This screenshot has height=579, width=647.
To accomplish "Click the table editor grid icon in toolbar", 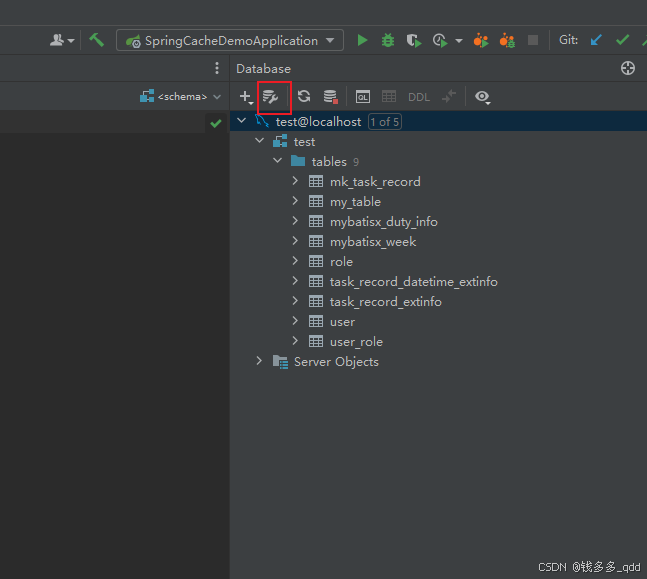I will pos(389,97).
